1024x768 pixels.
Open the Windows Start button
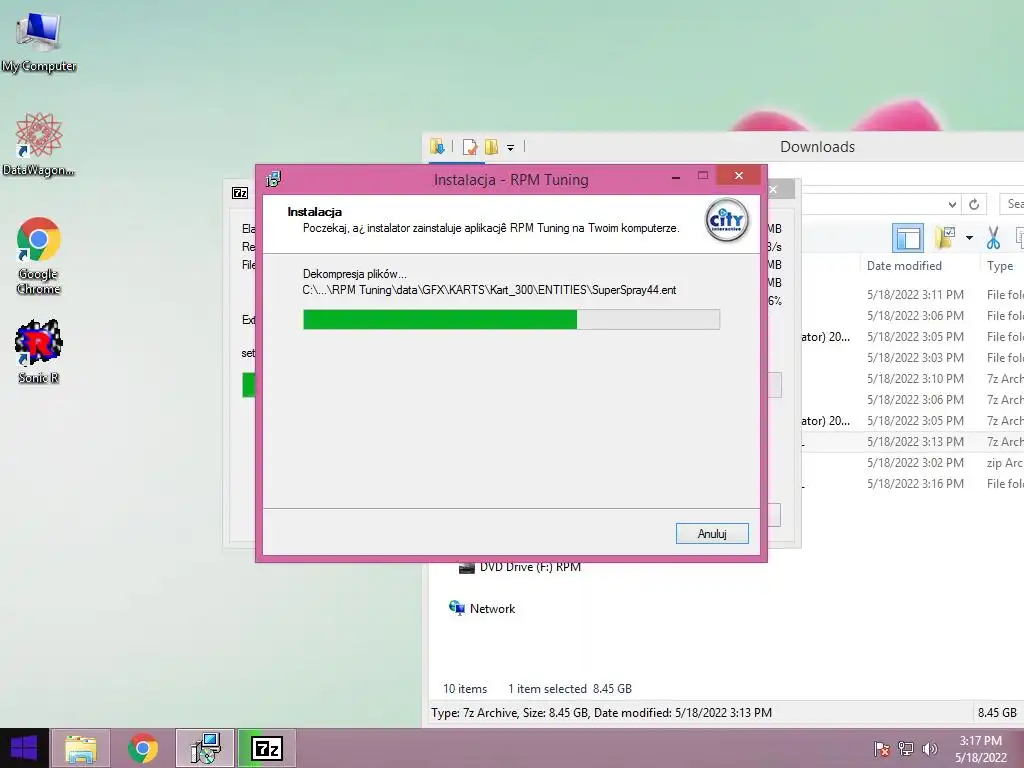click(x=24, y=748)
